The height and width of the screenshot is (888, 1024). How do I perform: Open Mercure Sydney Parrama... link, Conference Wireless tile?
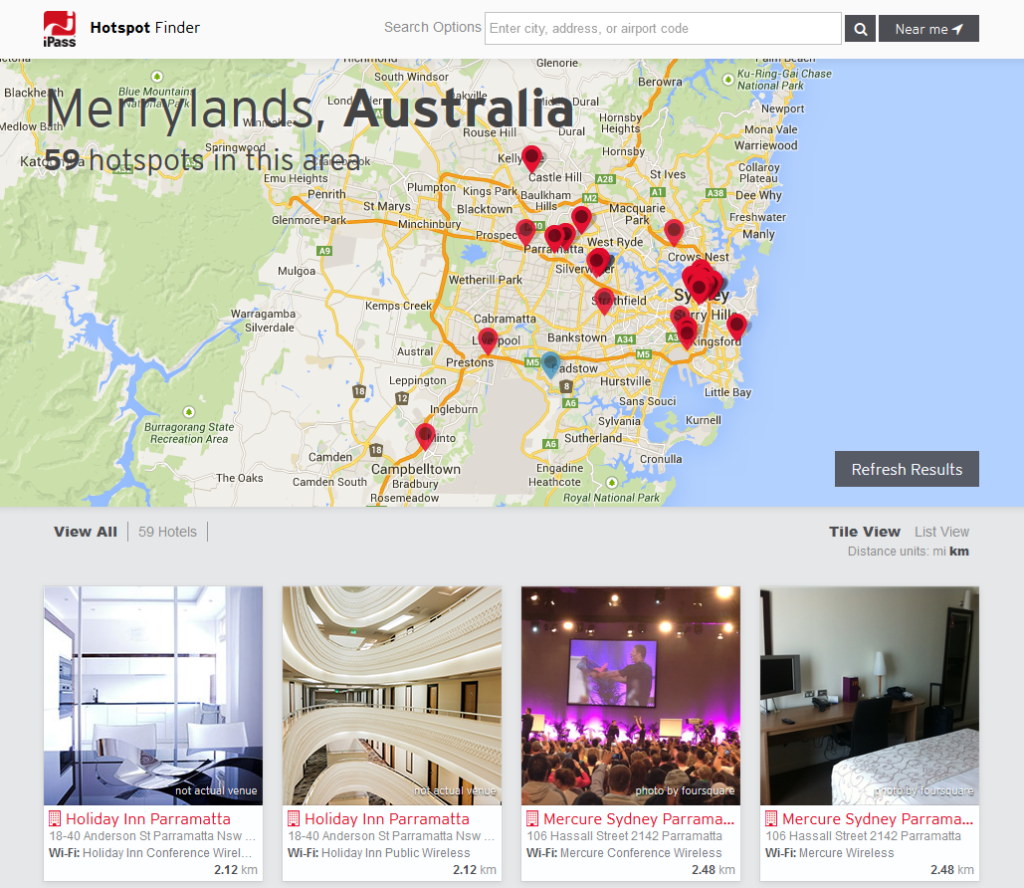[x=639, y=819]
